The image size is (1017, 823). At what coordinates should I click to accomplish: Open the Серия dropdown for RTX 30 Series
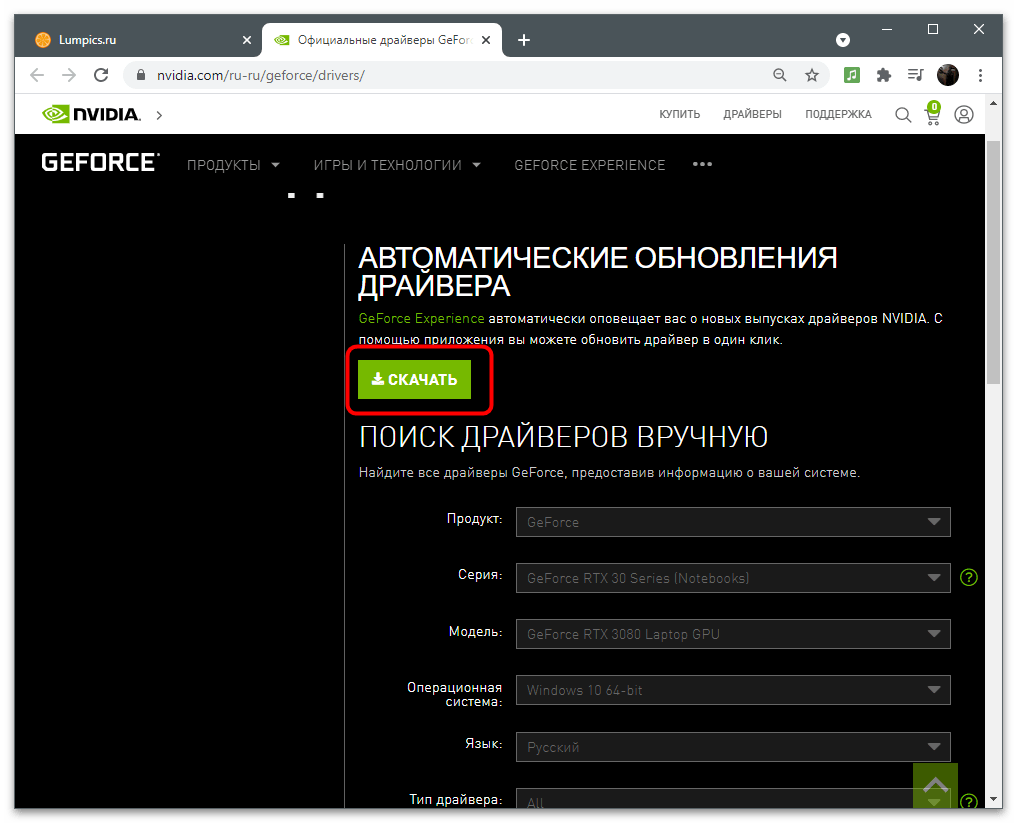(x=733, y=578)
